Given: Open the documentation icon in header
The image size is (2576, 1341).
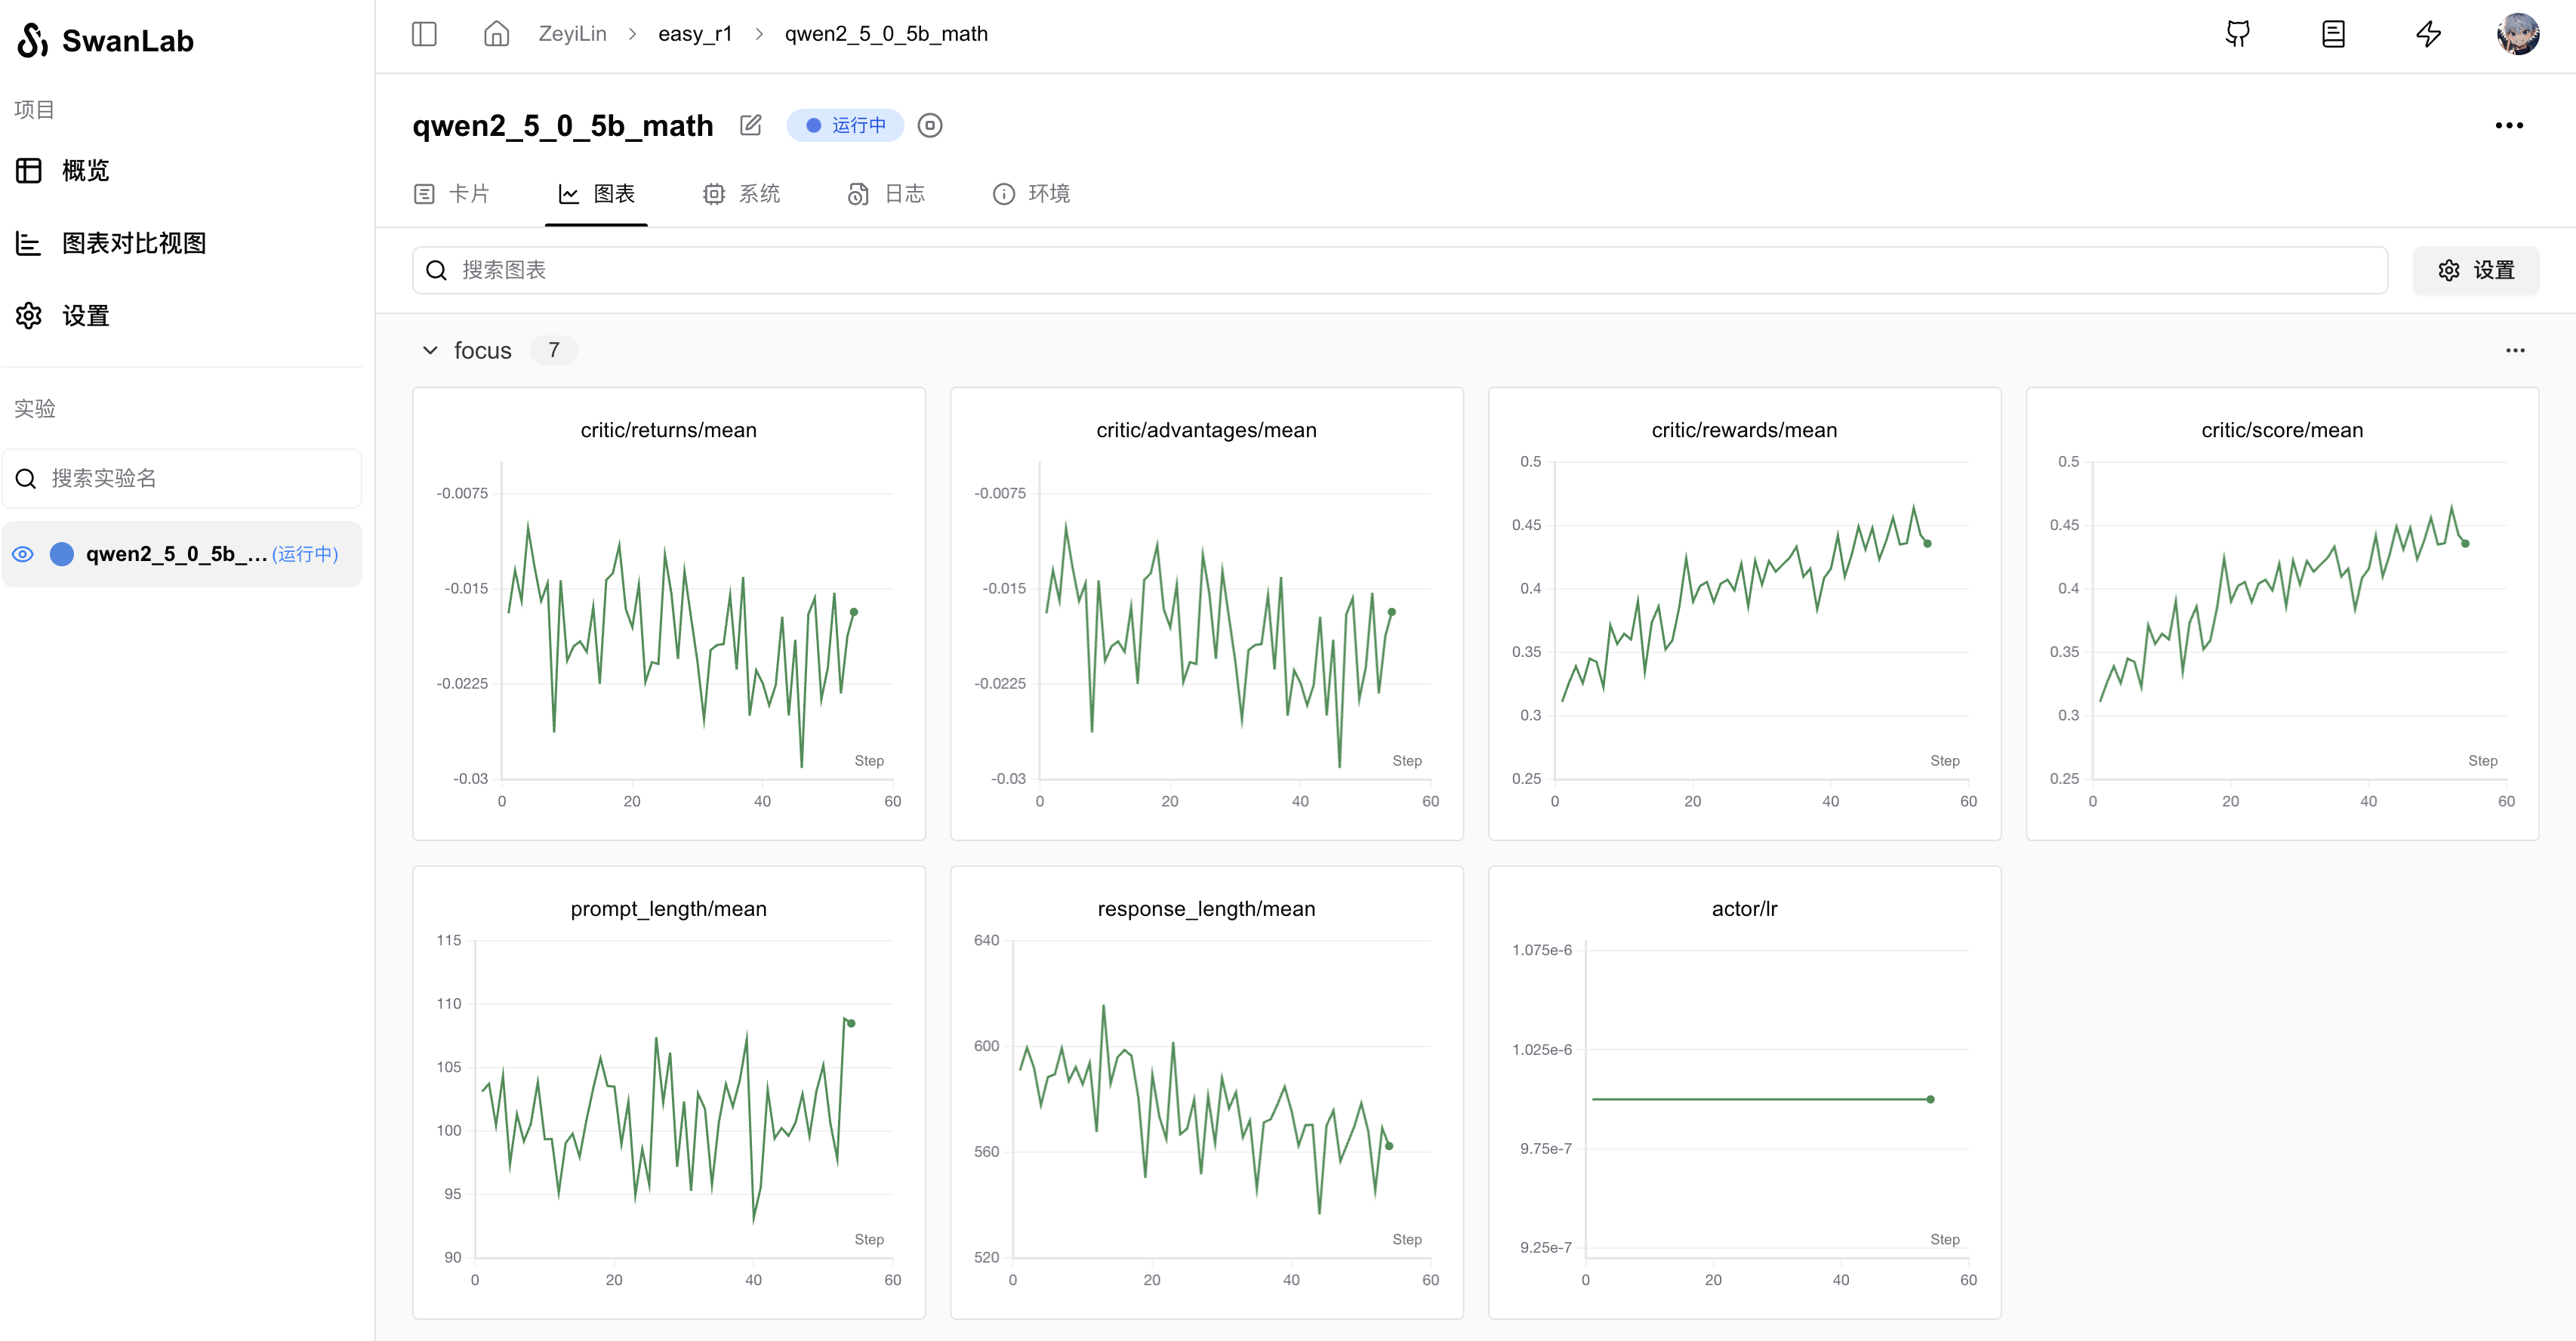Looking at the screenshot, I should (x=2332, y=34).
